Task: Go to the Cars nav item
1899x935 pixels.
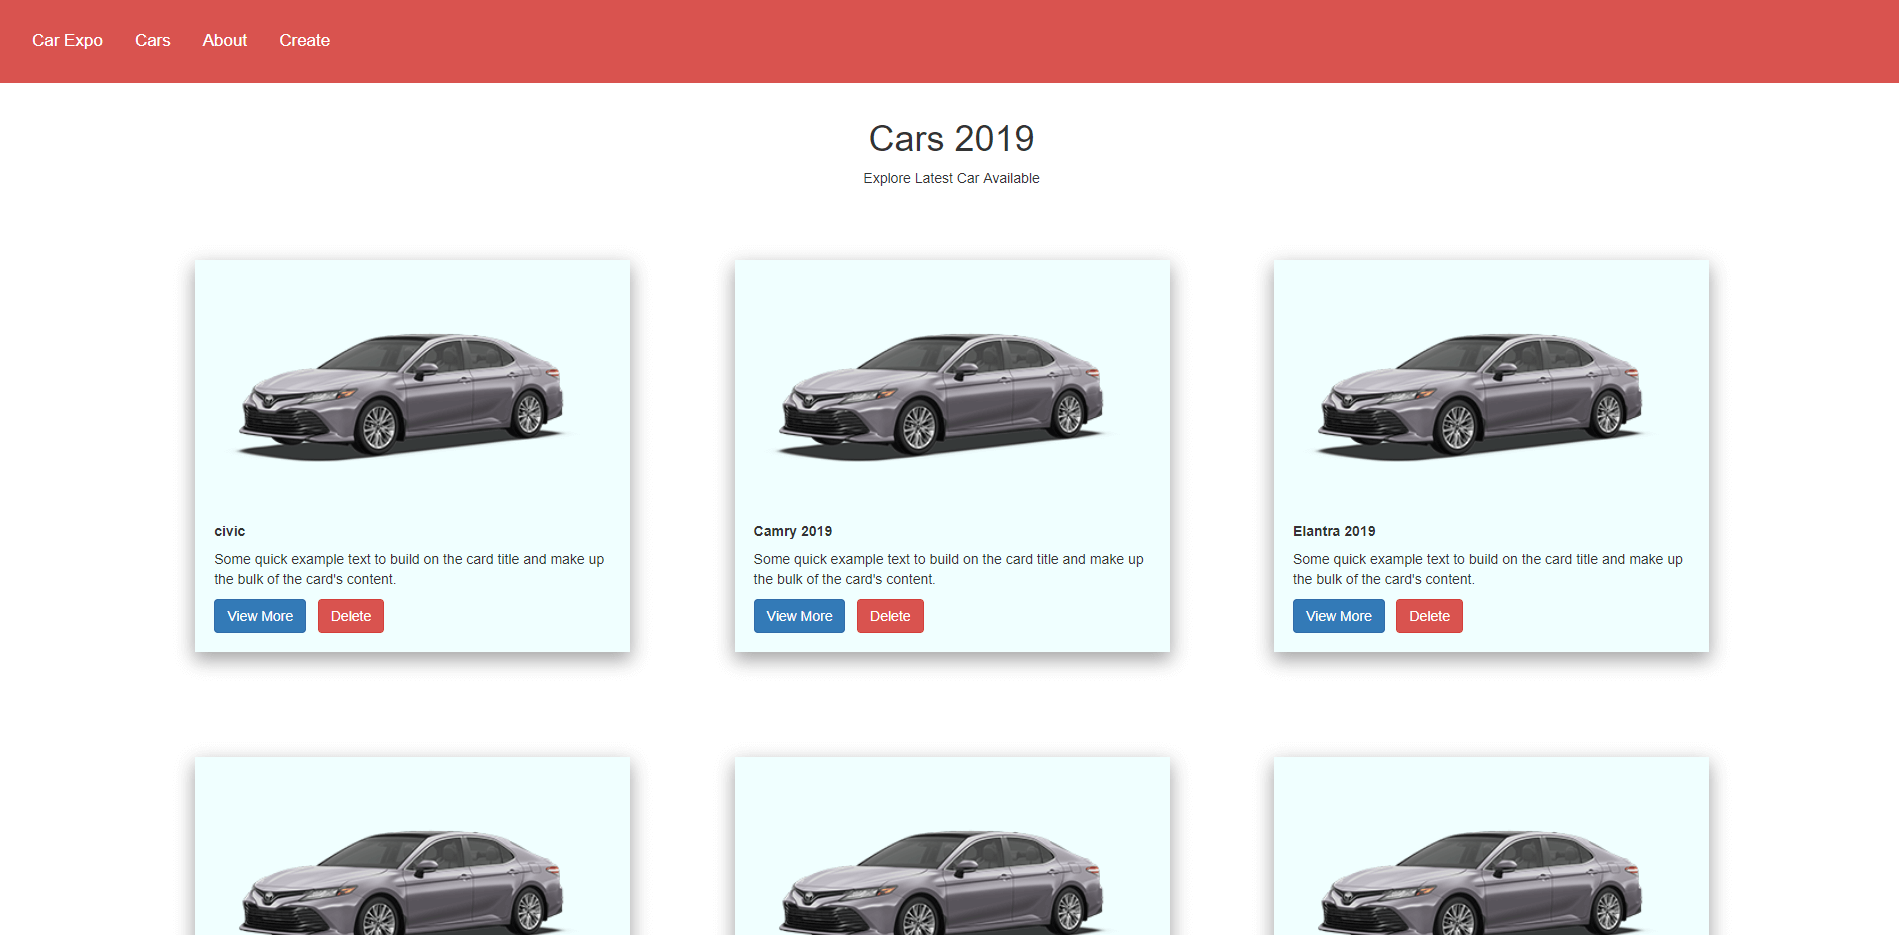Action: point(152,40)
